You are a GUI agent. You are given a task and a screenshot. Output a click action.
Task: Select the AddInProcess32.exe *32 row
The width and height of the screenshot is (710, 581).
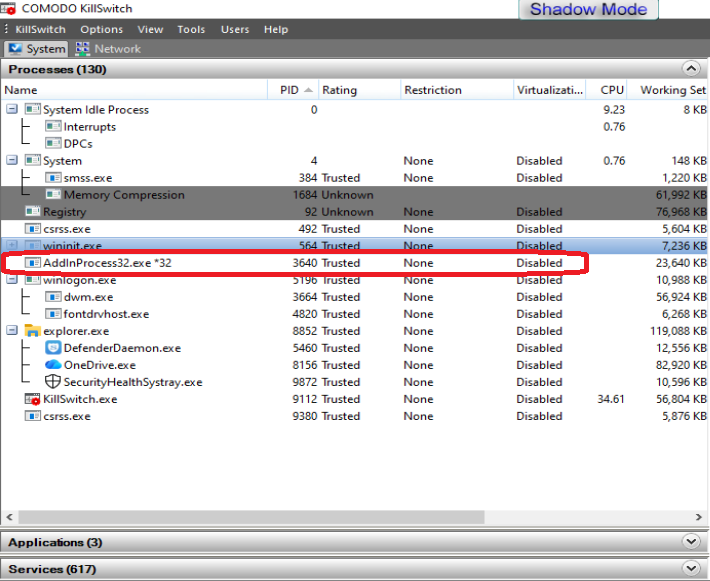tap(355, 263)
